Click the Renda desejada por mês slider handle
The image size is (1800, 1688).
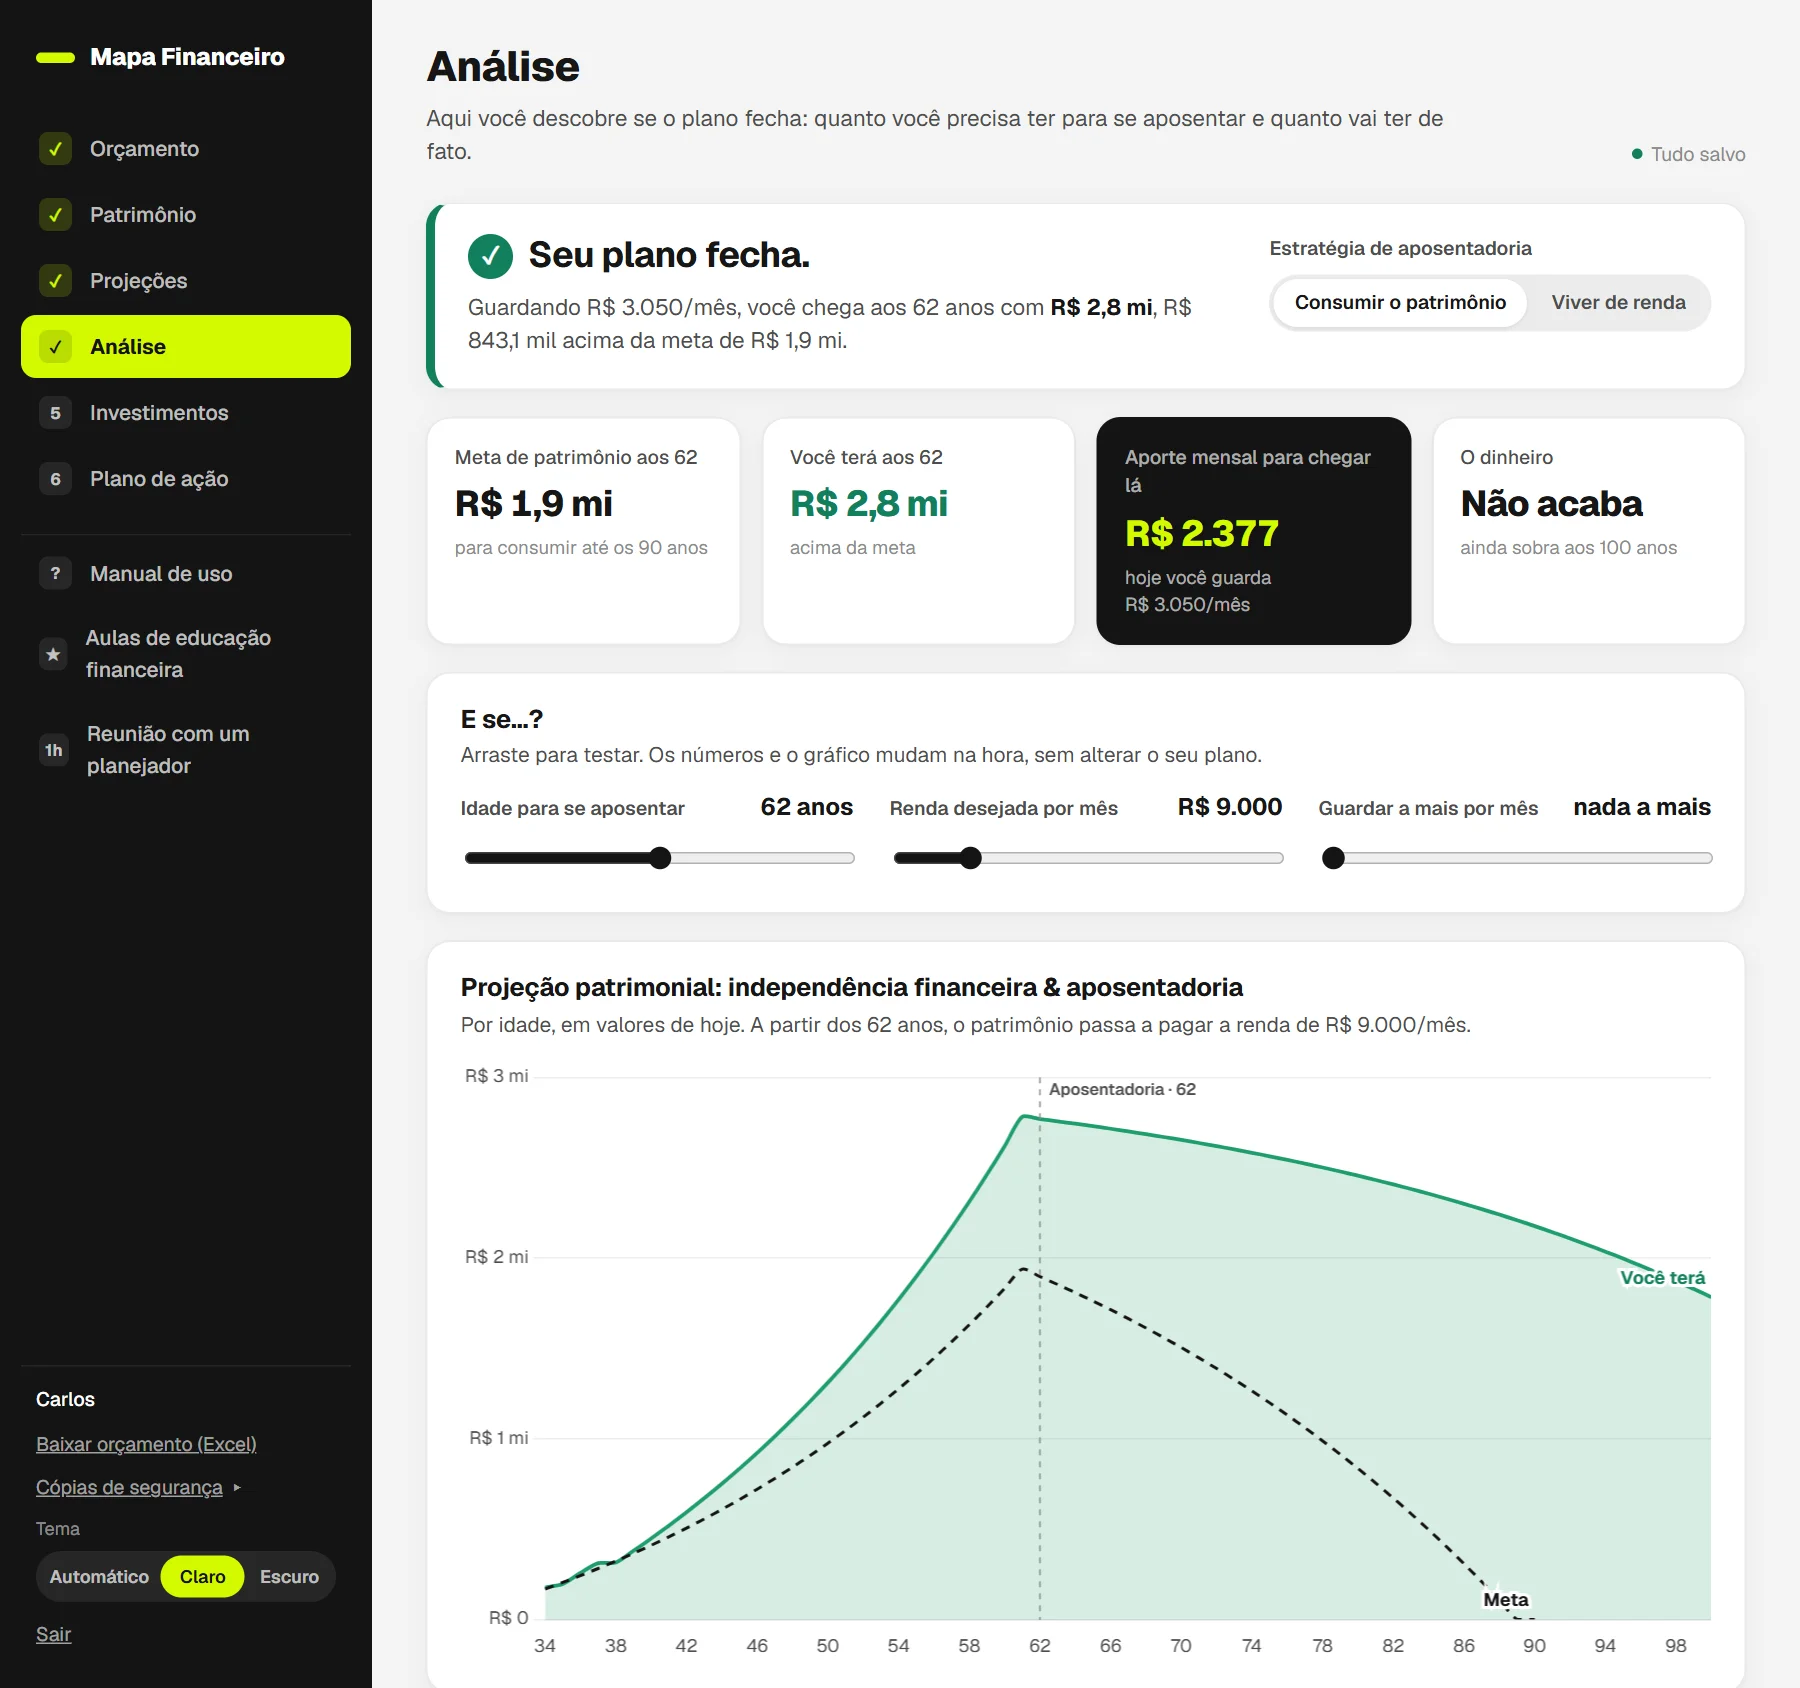[970, 858]
